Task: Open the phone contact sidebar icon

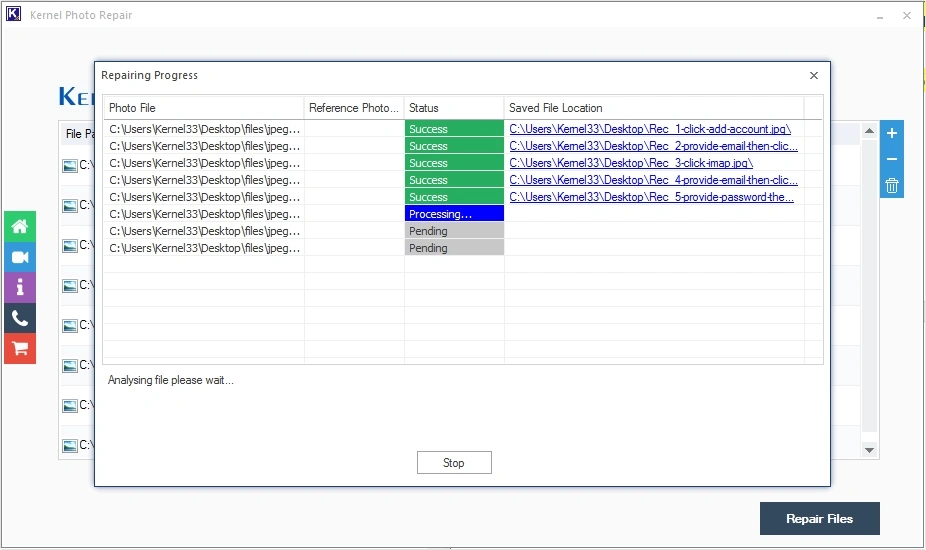Action: pyautogui.click(x=19, y=318)
